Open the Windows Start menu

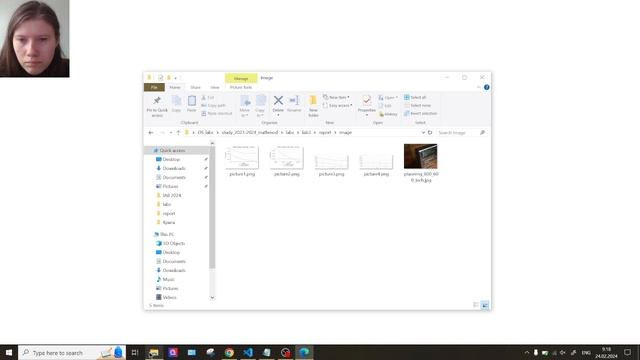[x=9, y=353]
